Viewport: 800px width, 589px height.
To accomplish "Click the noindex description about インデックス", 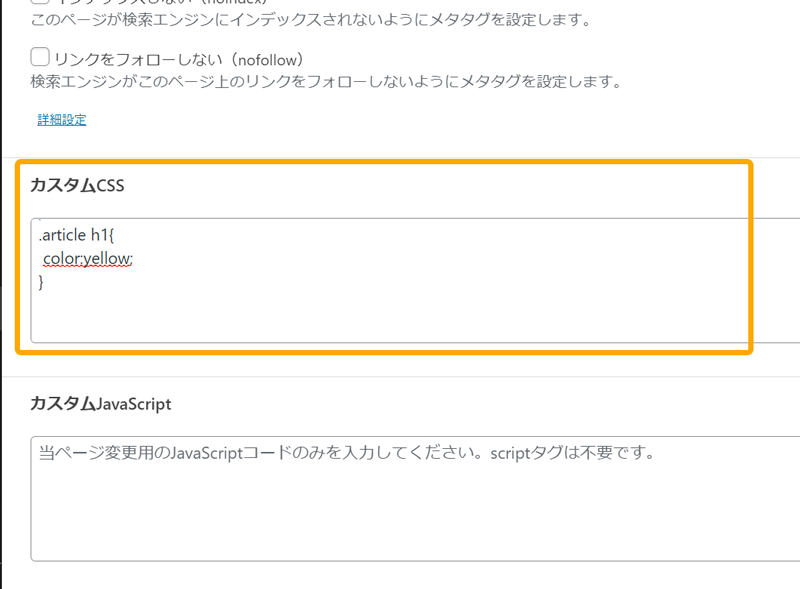I will (x=311, y=20).
